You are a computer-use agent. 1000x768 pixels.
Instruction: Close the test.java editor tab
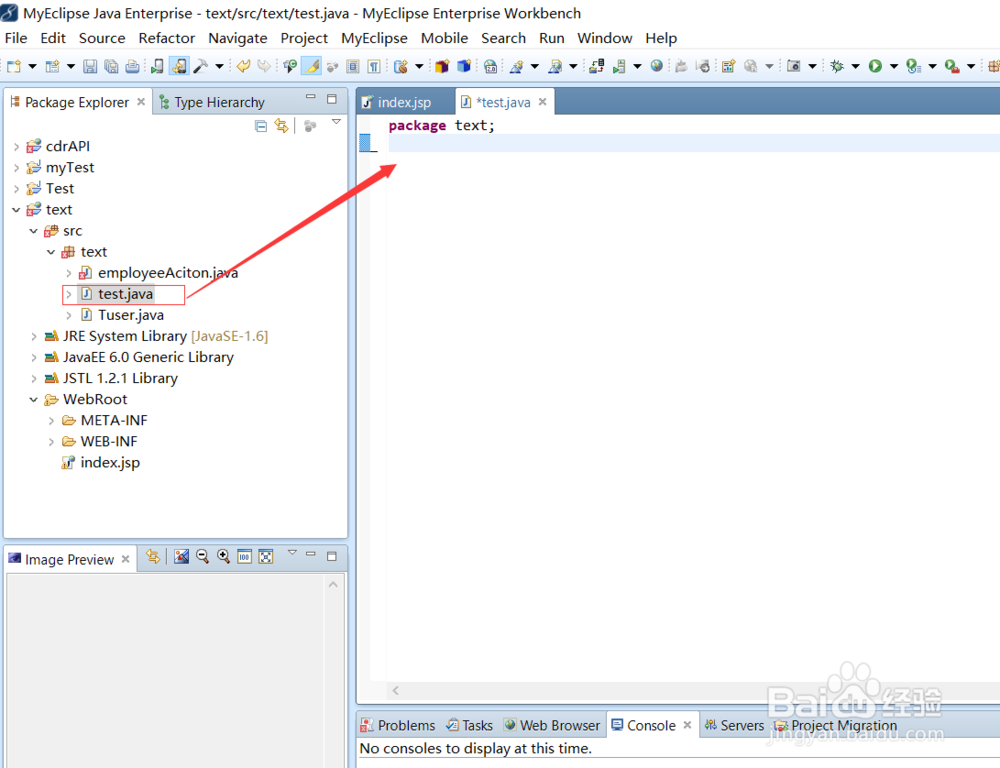pyautogui.click(x=542, y=101)
